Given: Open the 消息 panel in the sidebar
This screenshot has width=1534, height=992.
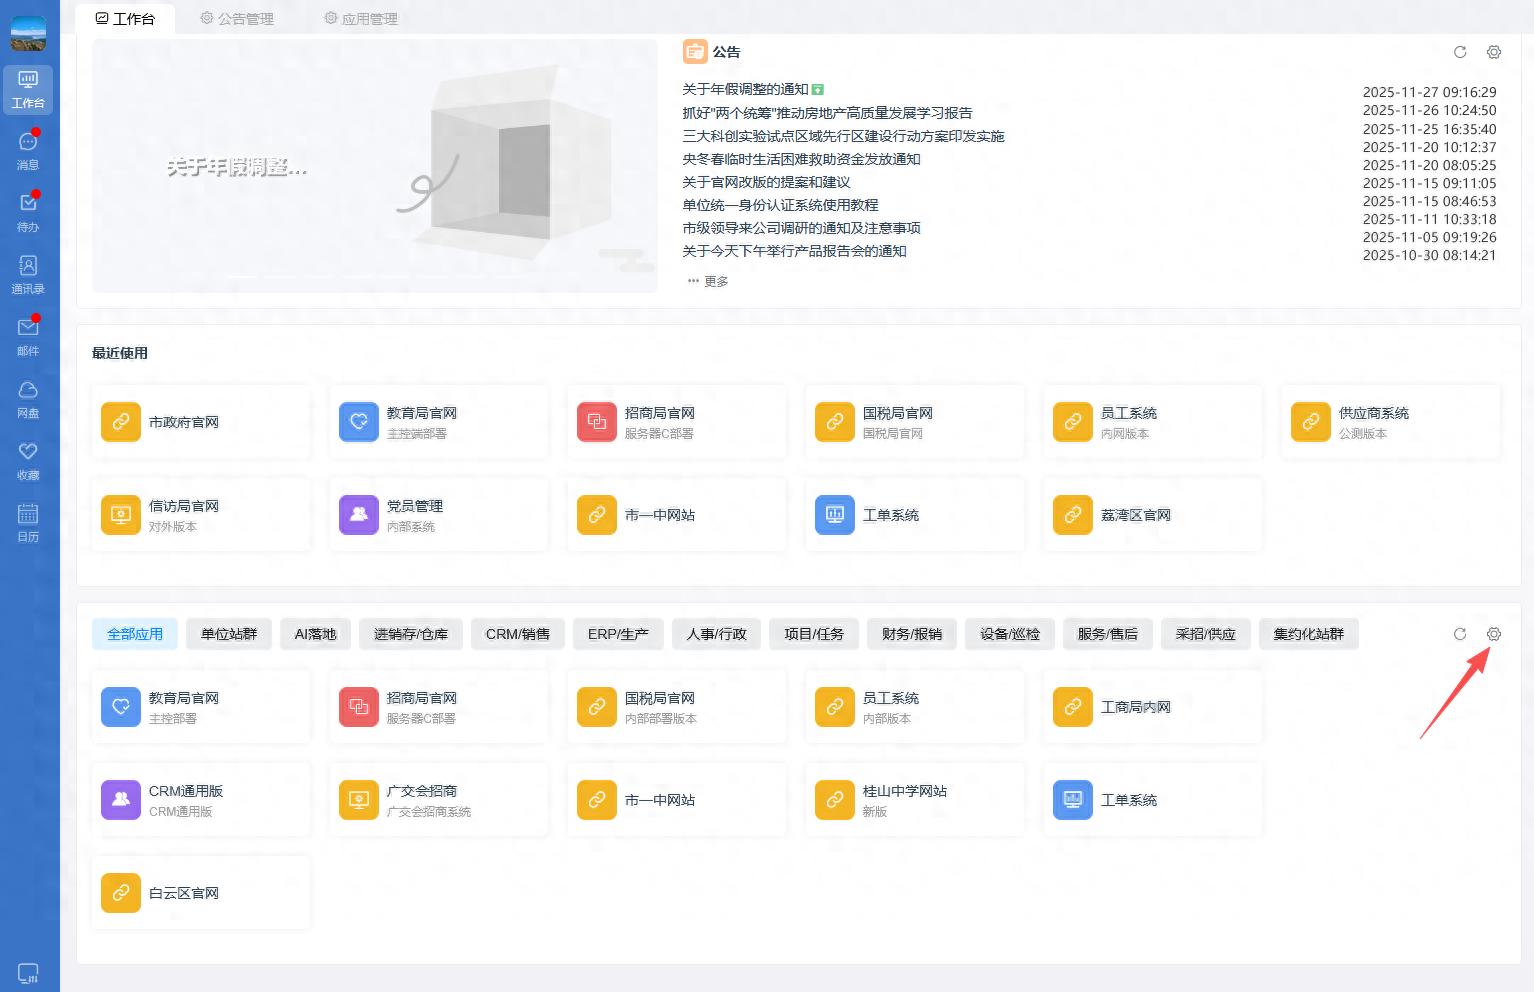Looking at the screenshot, I should pyautogui.click(x=28, y=148).
